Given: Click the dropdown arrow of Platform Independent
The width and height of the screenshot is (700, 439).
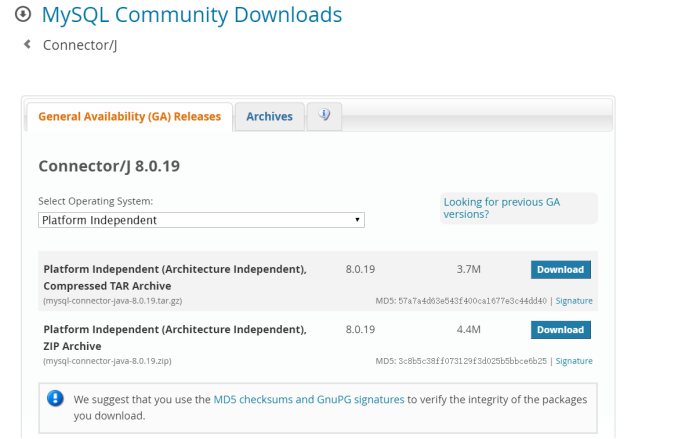Looking at the screenshot, I should (x=357, y=220).
